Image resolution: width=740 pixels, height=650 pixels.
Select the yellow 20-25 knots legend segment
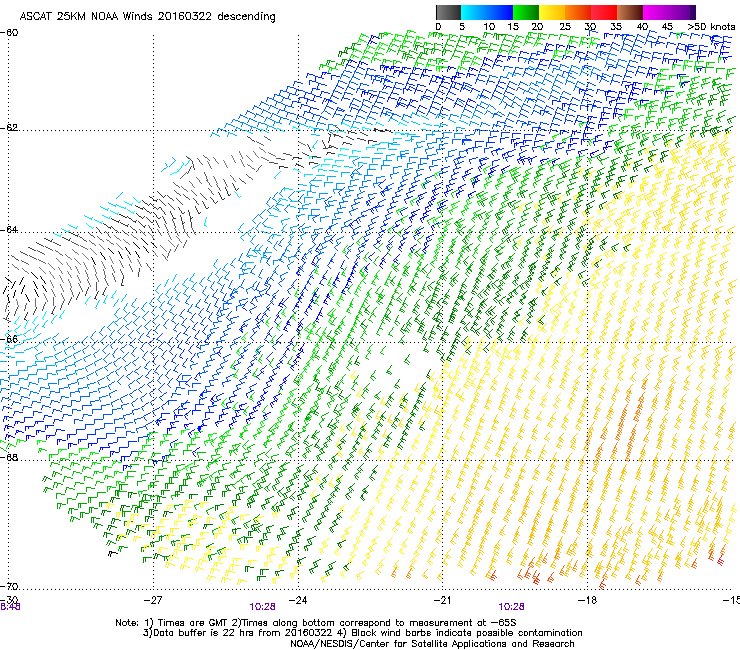[x=552, y=12]
